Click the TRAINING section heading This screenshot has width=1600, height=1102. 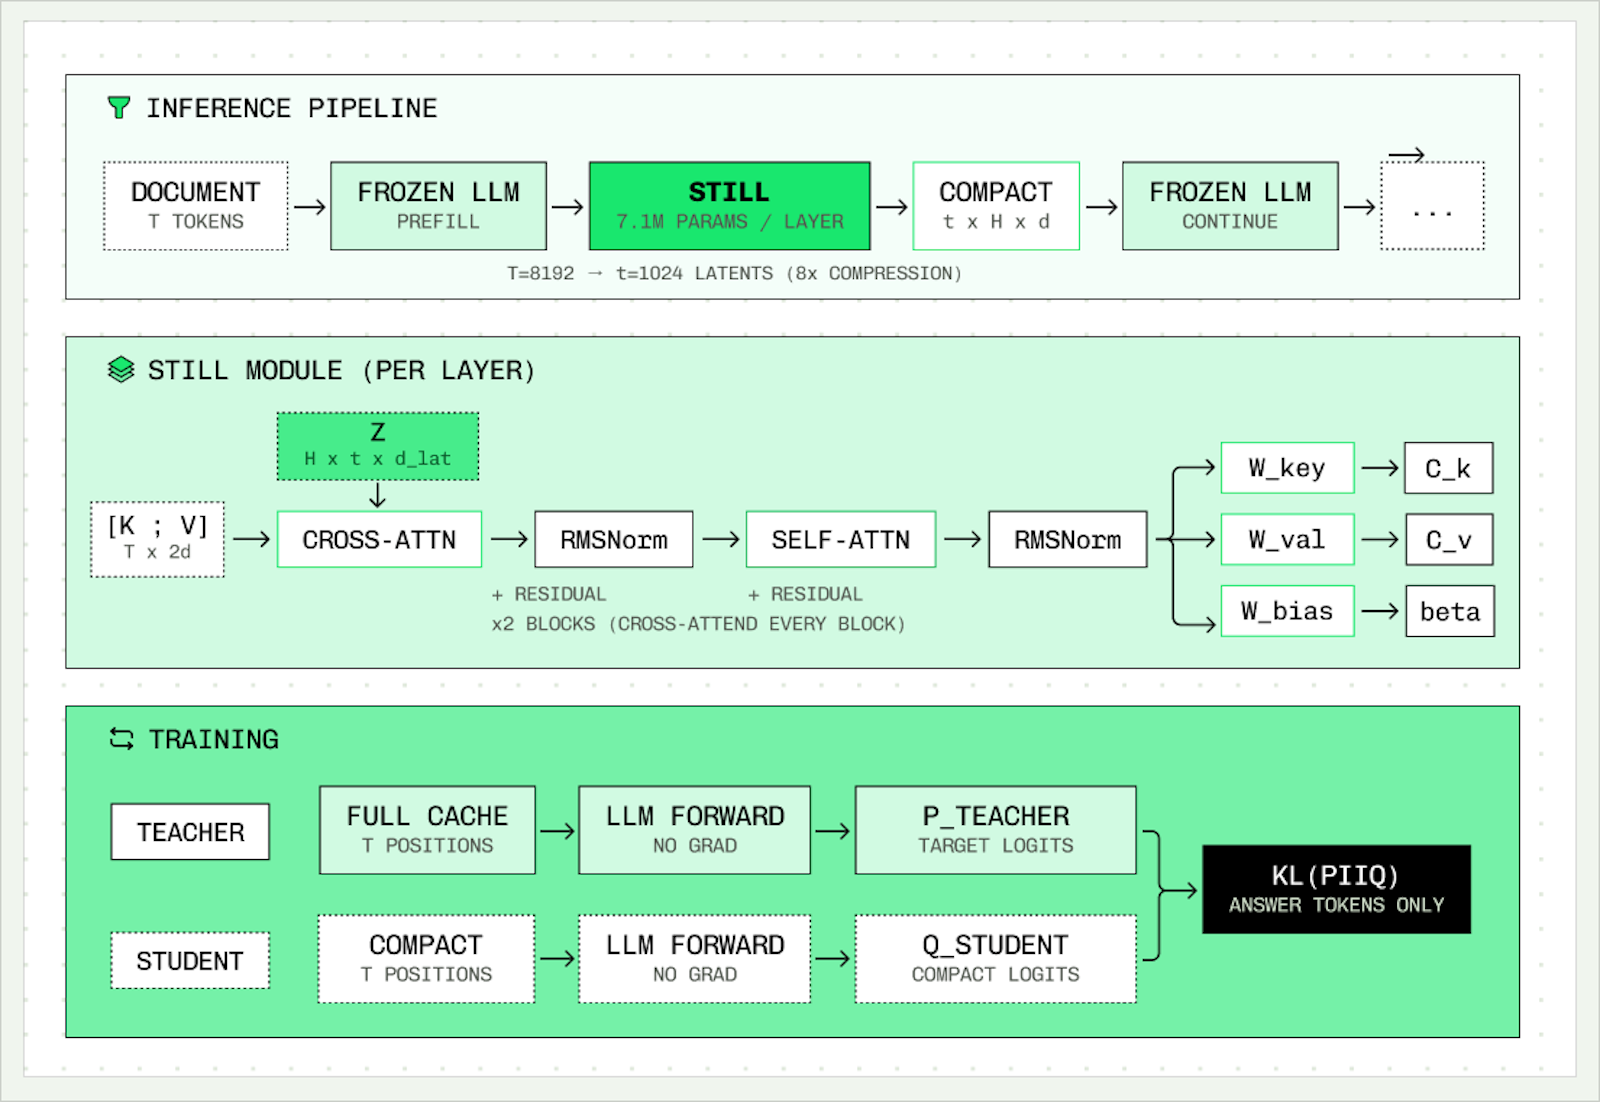(x=214, y=739)
